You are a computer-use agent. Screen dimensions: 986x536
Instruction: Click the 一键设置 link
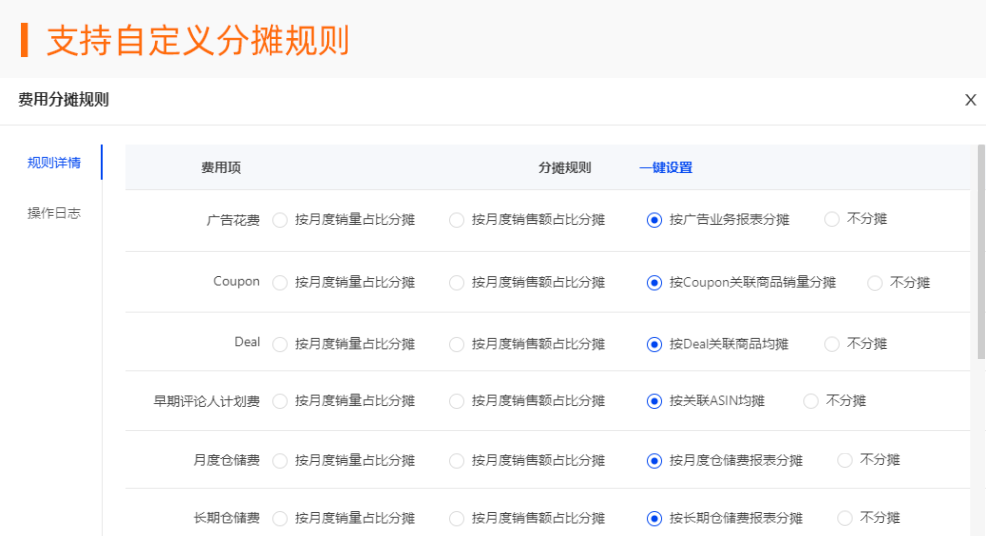point(665,168)
